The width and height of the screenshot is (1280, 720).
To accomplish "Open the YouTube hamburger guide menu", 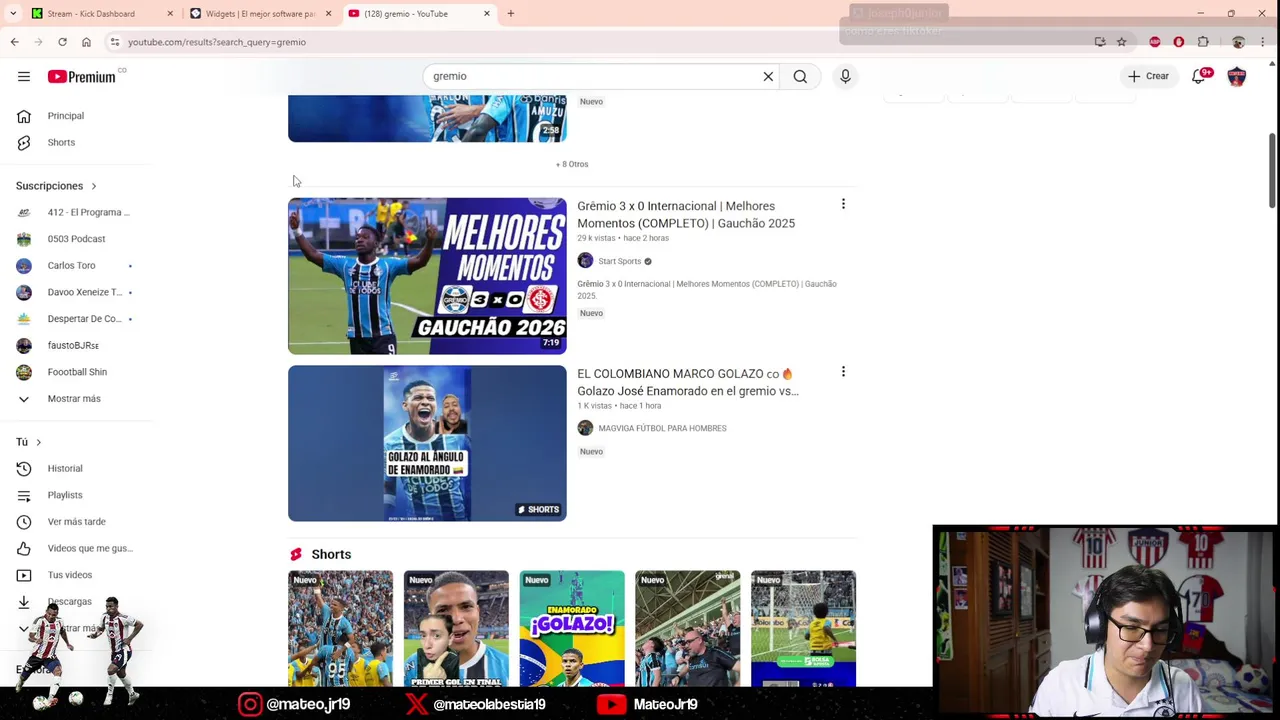I will point(24,76).
